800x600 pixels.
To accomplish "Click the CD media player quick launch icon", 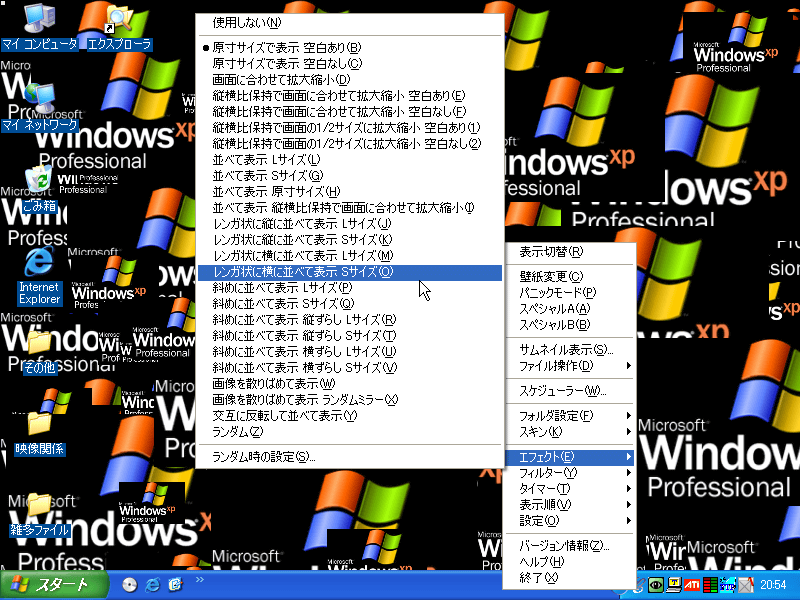I will pyautogui.click(x=130, y=585).
